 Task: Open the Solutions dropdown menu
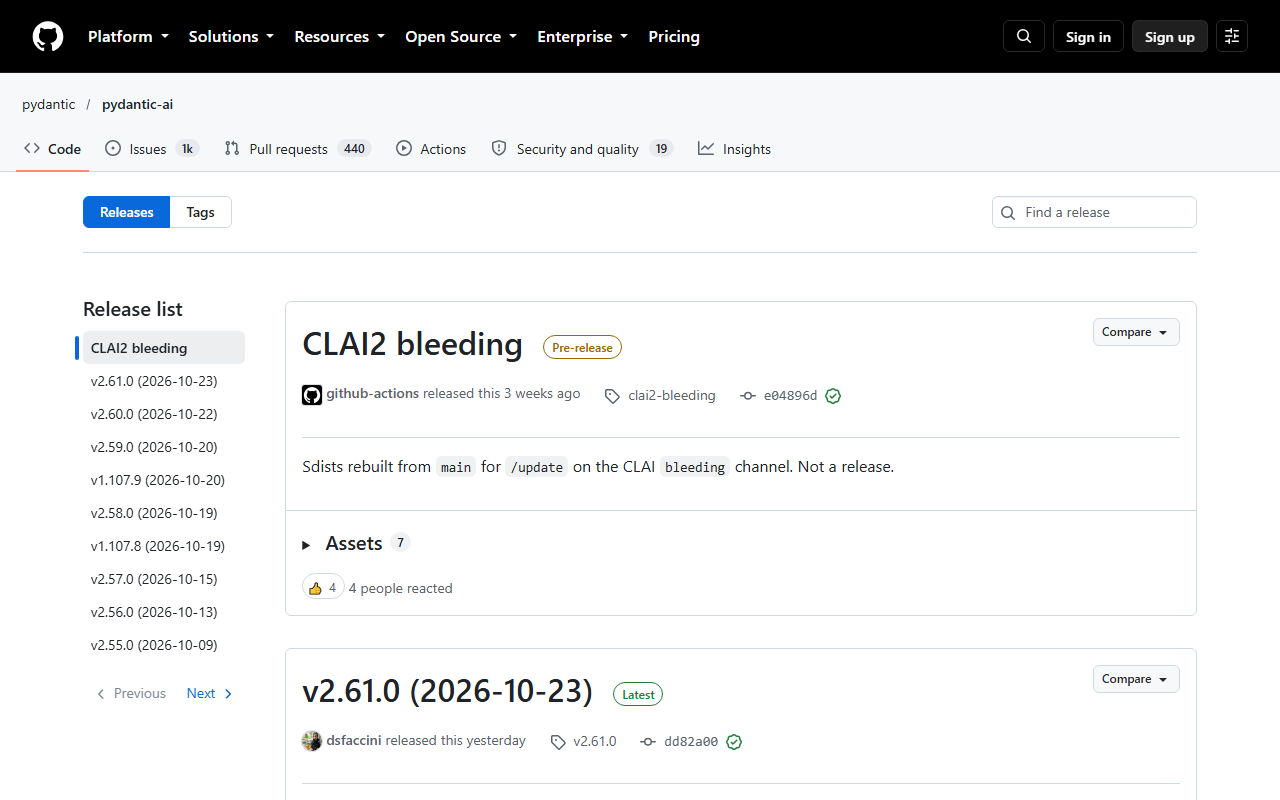231,37
